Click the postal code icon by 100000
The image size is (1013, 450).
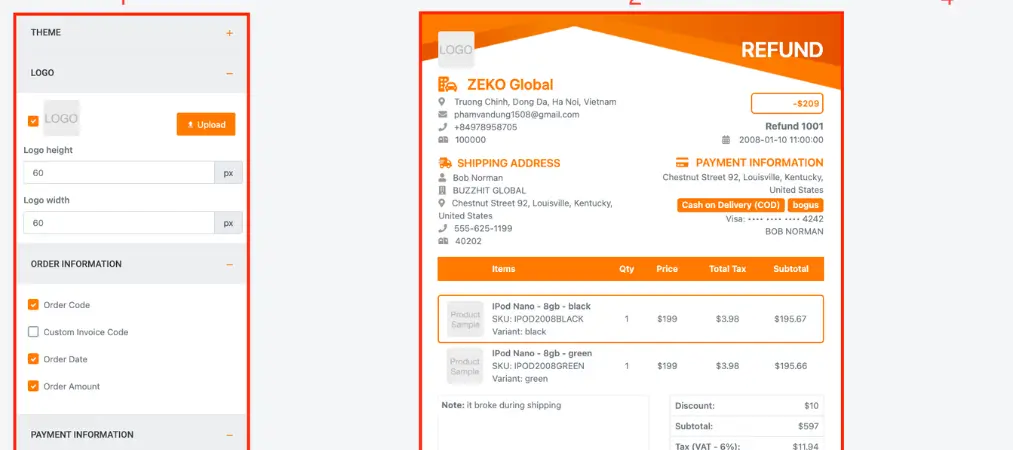pyautogui.click(x=443, y=139)
